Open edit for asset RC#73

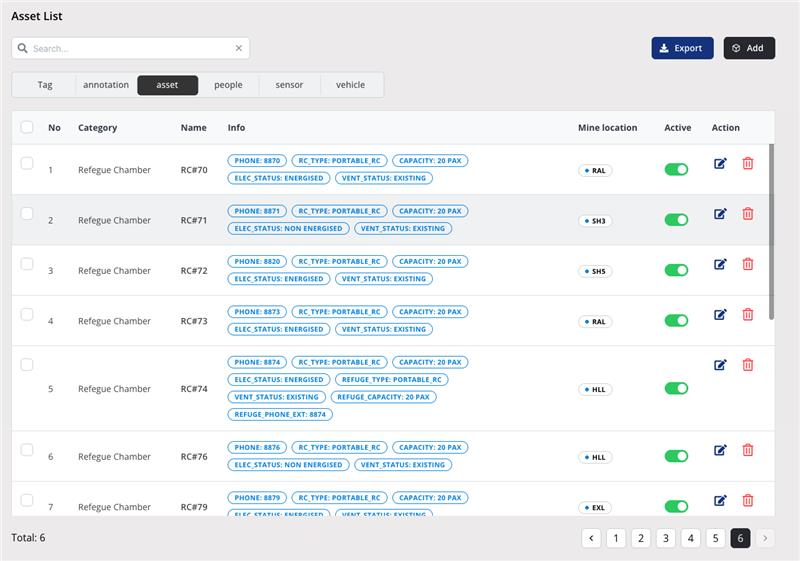coord(720,314)
